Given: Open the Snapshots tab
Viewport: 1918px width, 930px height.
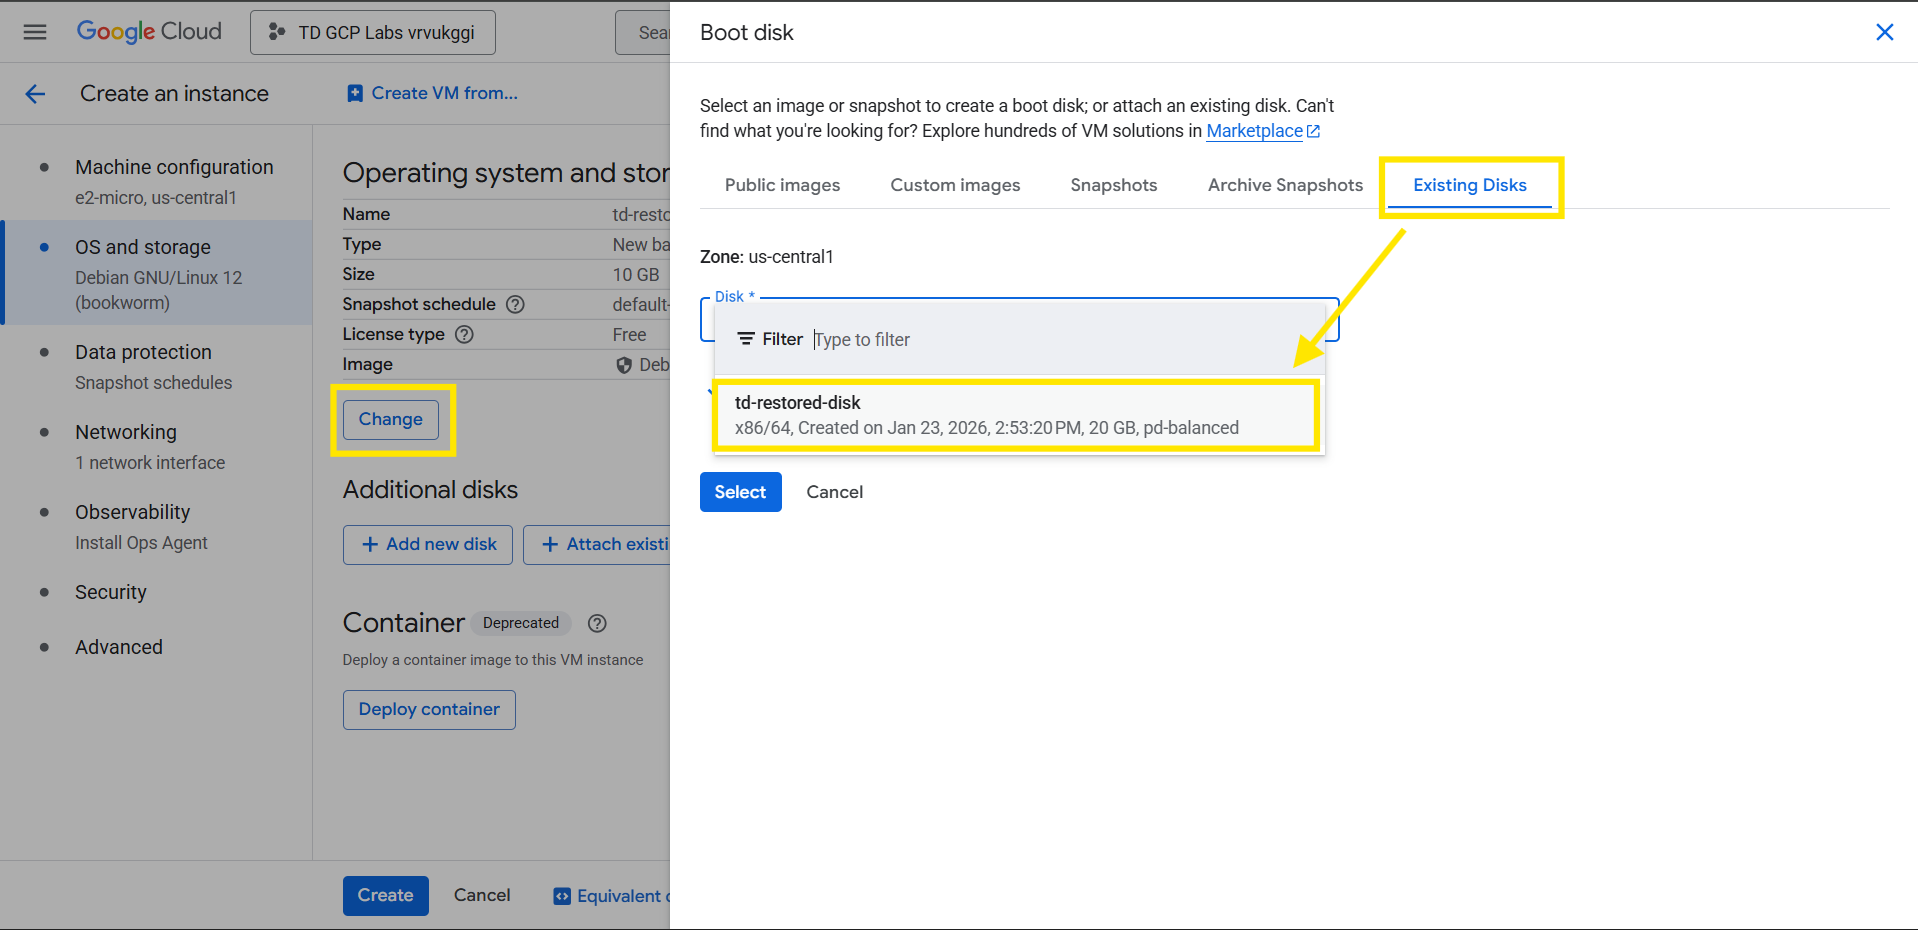Looking at the screenshot, I should click(1113, 185).
